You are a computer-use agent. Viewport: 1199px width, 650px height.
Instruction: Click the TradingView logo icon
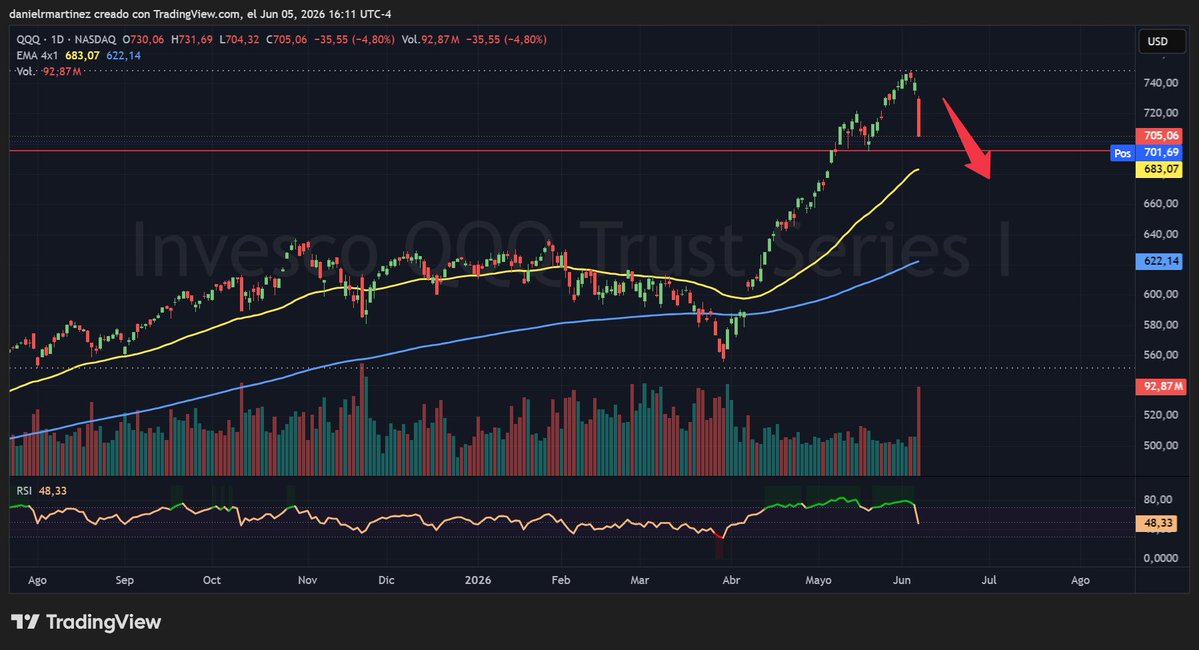coord(25,622)
